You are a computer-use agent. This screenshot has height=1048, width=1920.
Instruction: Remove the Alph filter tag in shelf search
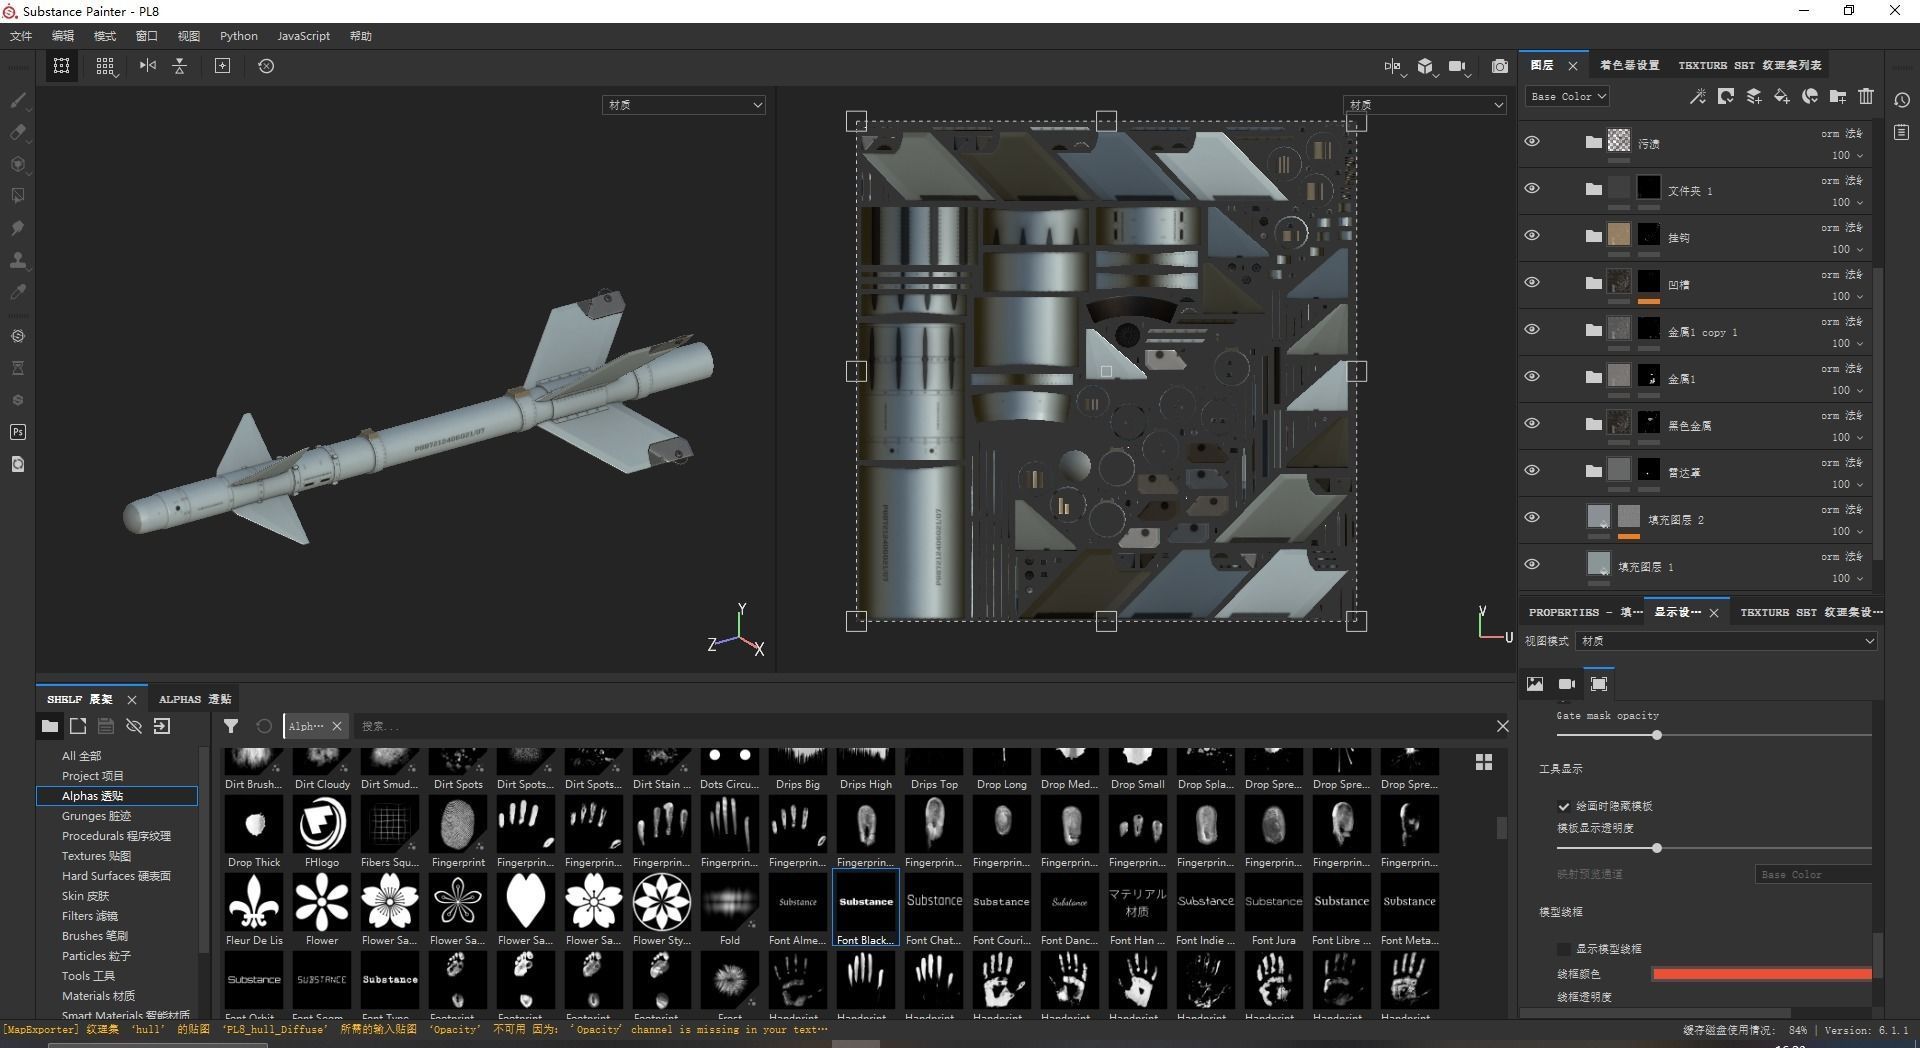coord(337,726)
